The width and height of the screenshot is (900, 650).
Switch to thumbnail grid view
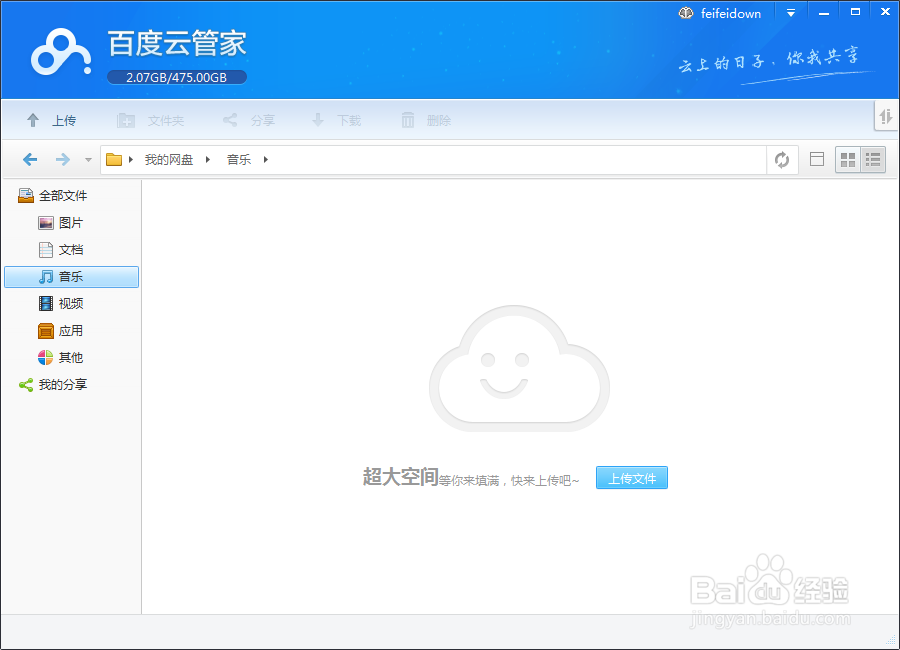pyautogui.click(x=848, y=160)
